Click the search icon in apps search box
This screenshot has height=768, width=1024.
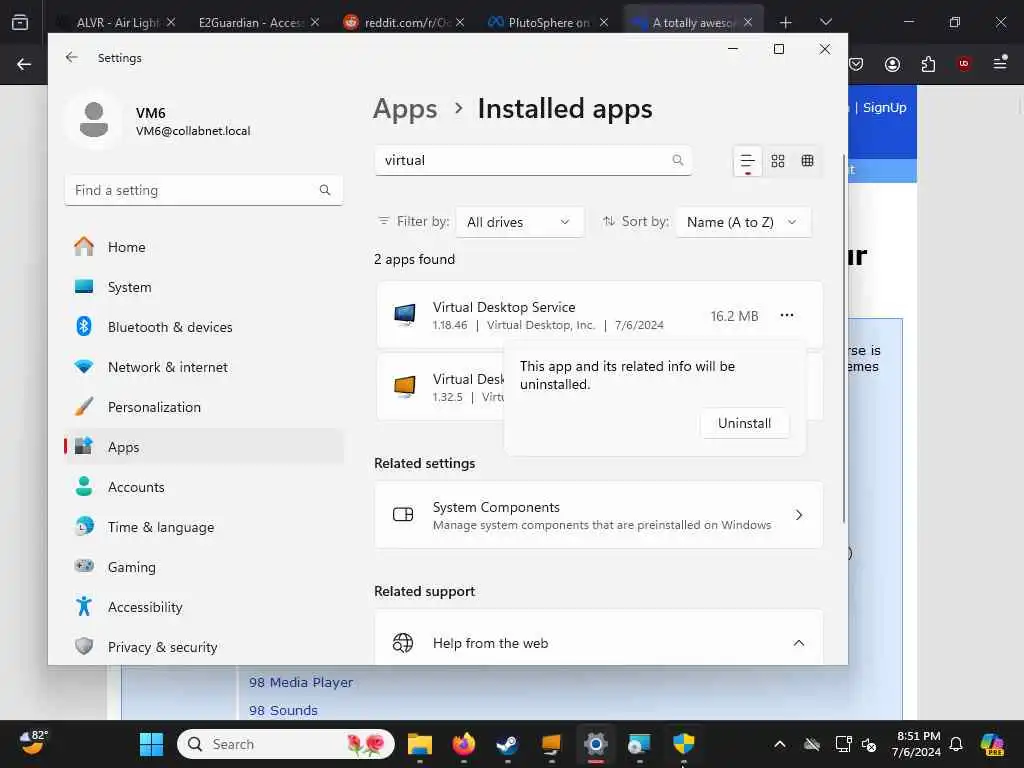(678, 160)
